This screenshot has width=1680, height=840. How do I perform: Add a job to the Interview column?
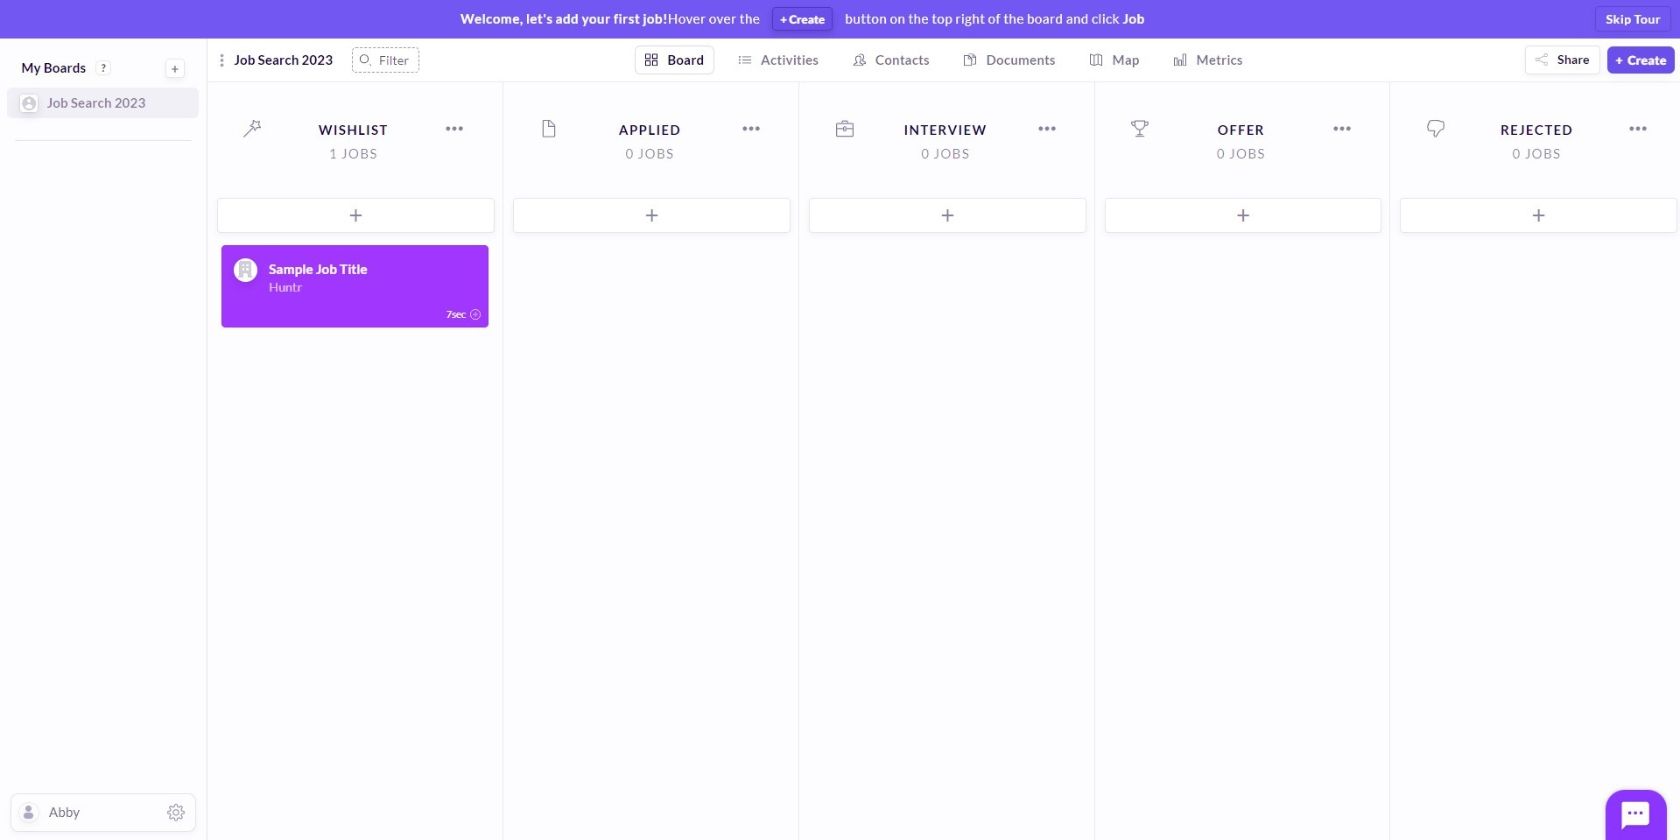point(947,215)
